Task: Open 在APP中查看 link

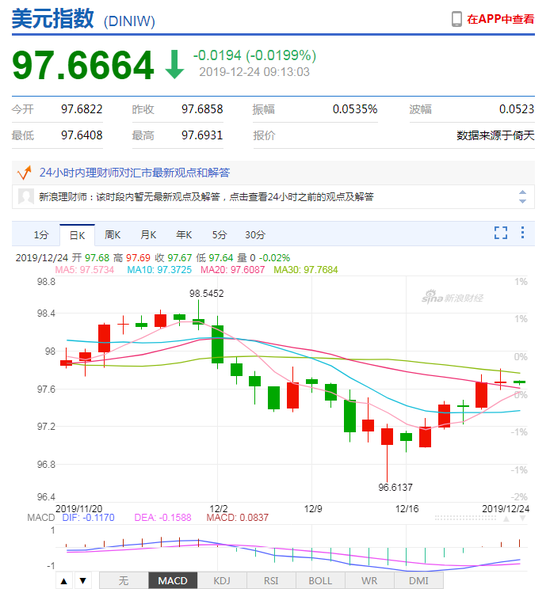Action: [x=500, y=19]
